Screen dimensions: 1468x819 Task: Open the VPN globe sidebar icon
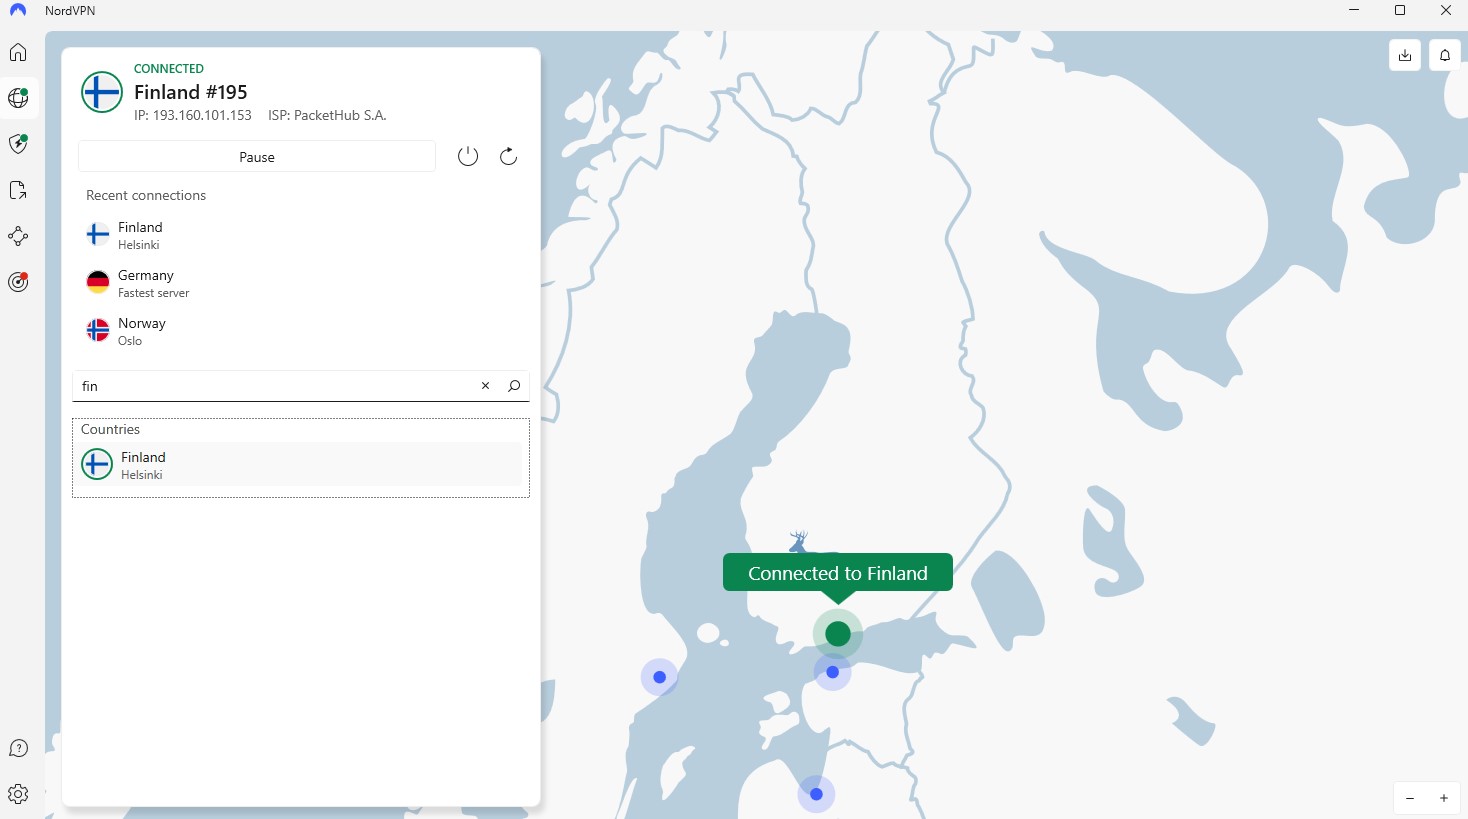[x=18, y=98]
